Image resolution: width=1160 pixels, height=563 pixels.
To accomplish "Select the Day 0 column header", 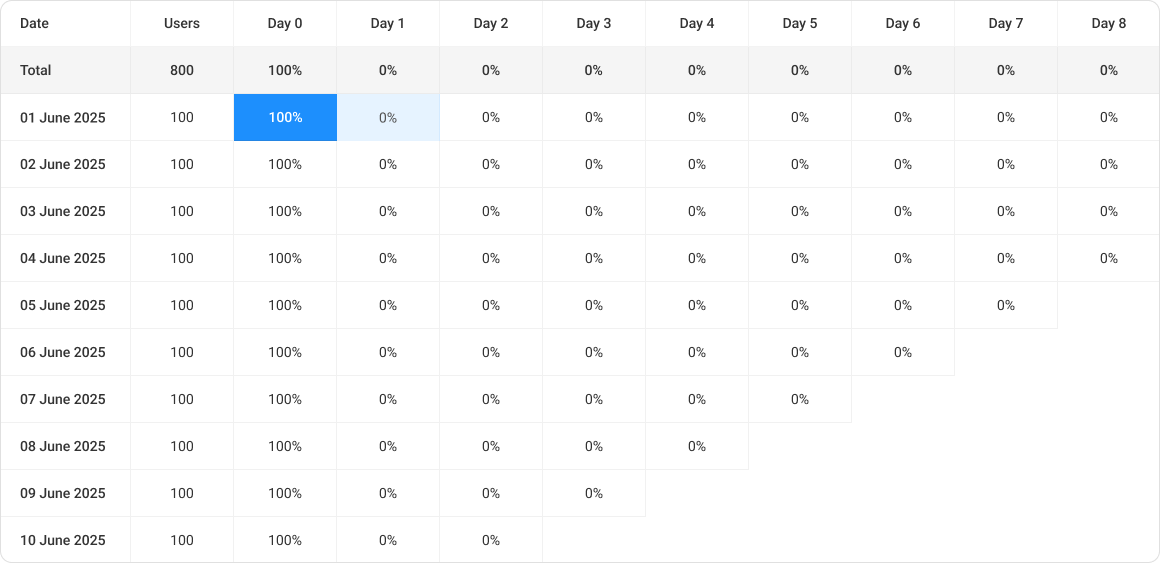I will click(285, 23).
